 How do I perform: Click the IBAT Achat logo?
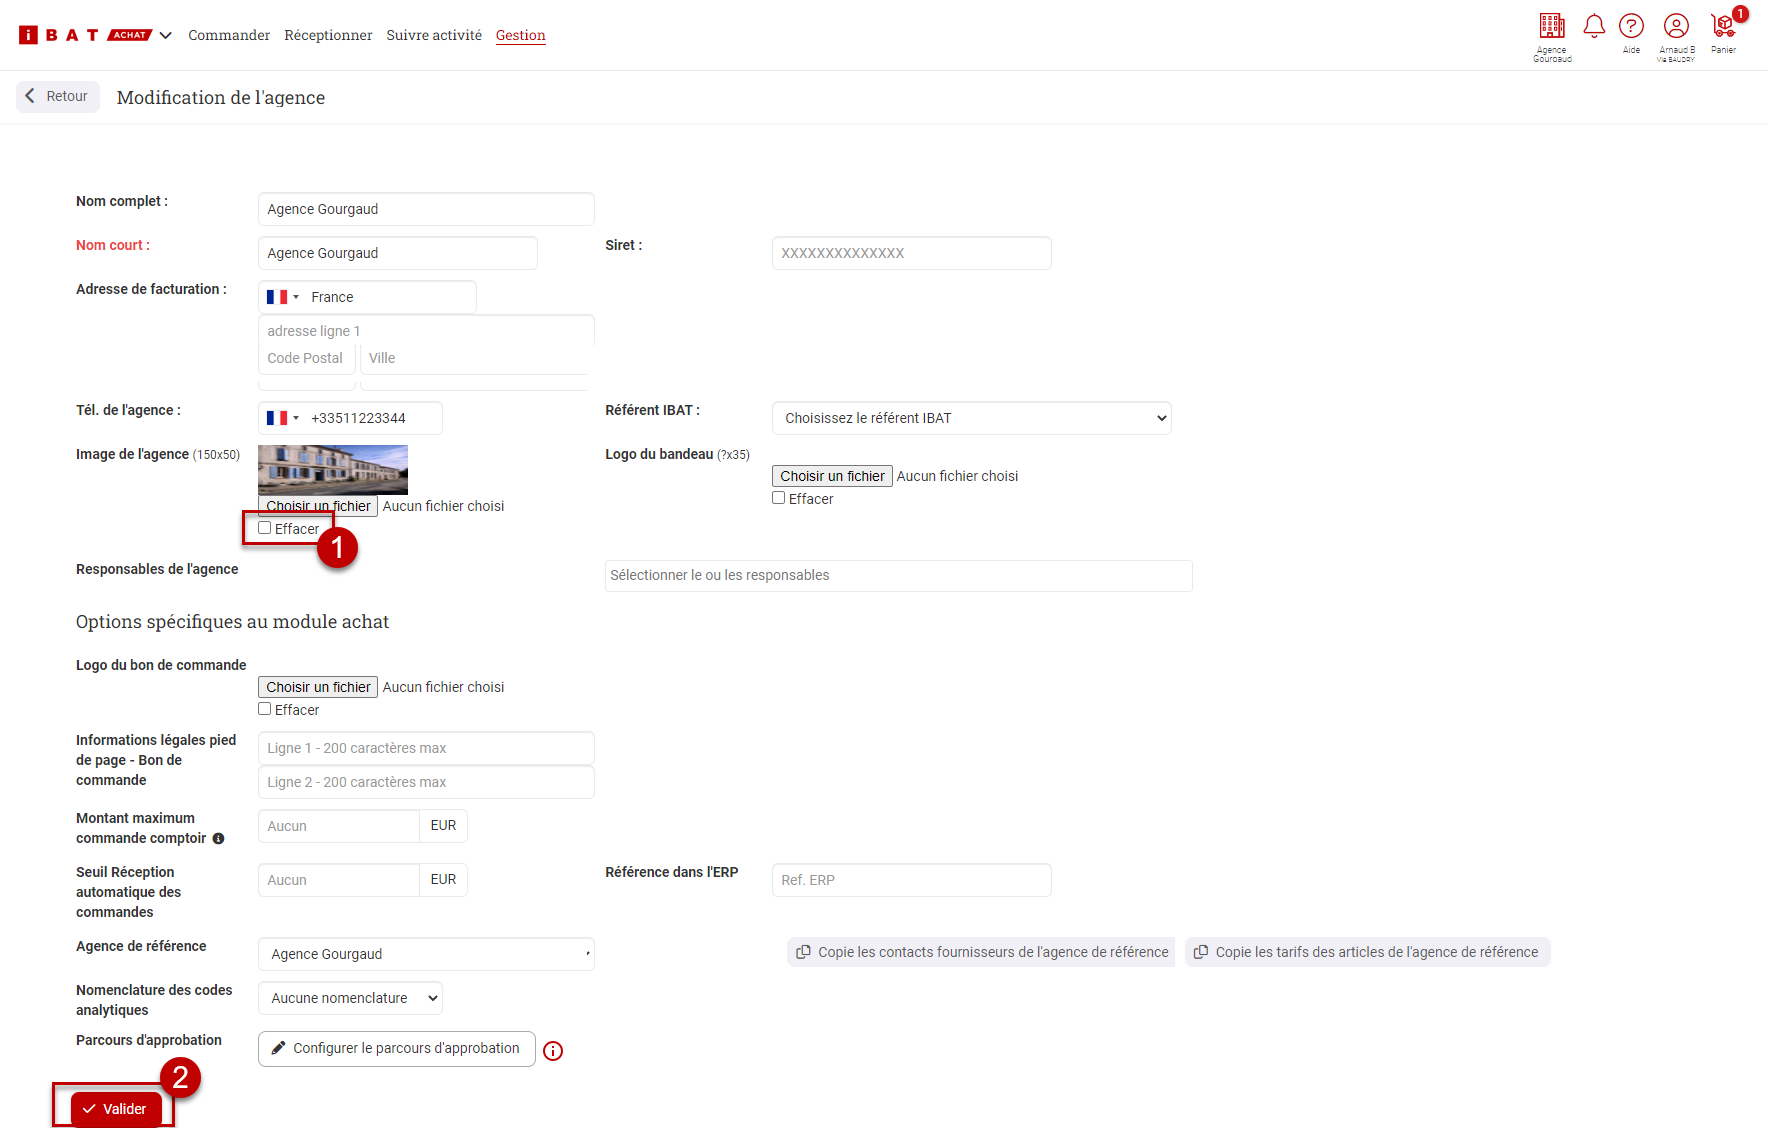coord(85,35)
